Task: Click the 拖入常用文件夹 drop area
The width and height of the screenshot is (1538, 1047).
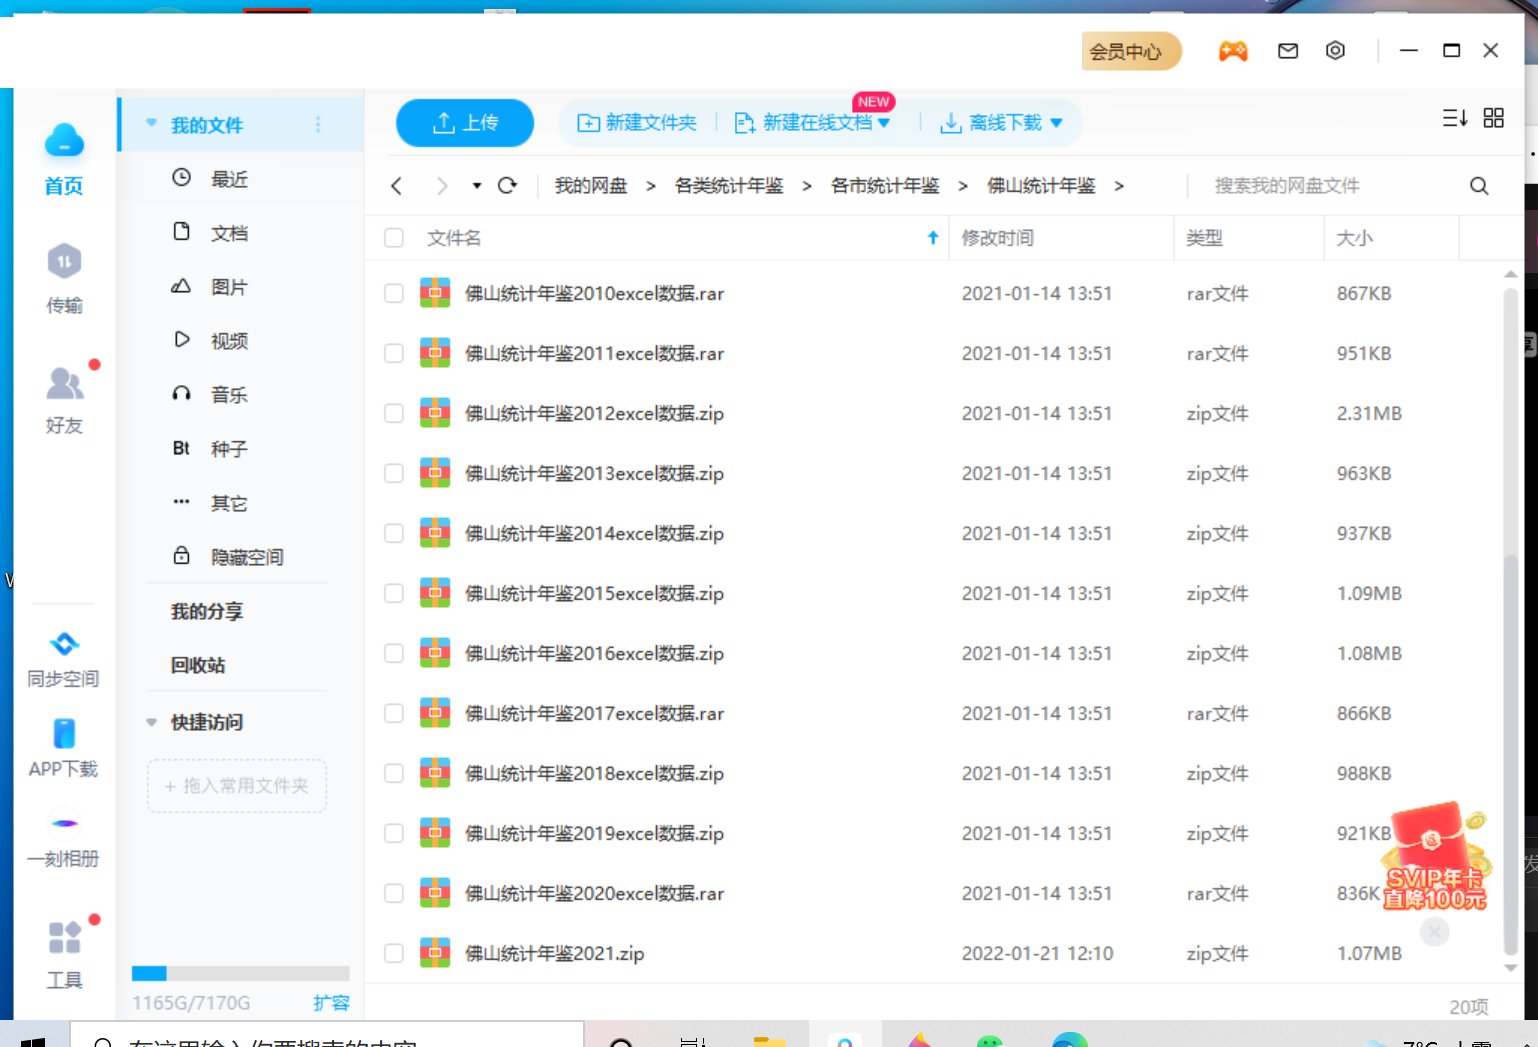Action: pos(237,786)
